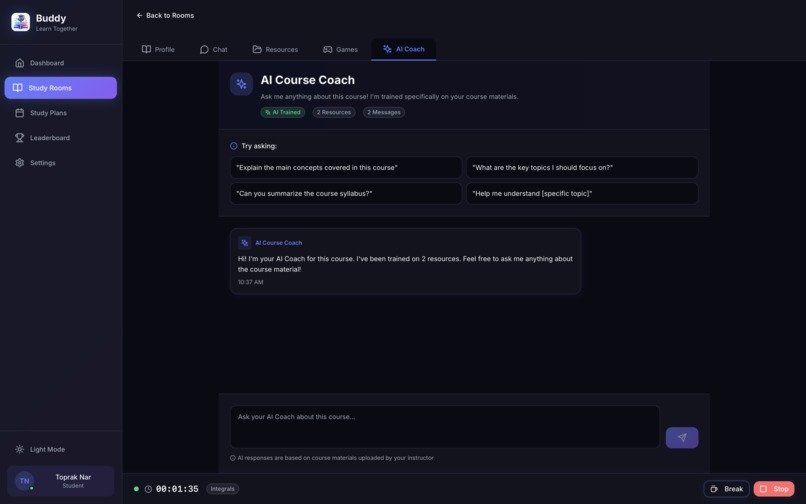Click the green status dot near the timer

pos(136,489)
